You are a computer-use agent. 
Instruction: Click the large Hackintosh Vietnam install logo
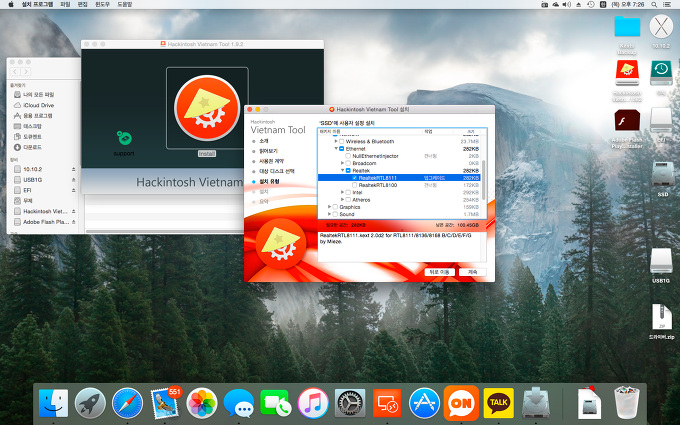pyautogui.click(x=207, y=108)
